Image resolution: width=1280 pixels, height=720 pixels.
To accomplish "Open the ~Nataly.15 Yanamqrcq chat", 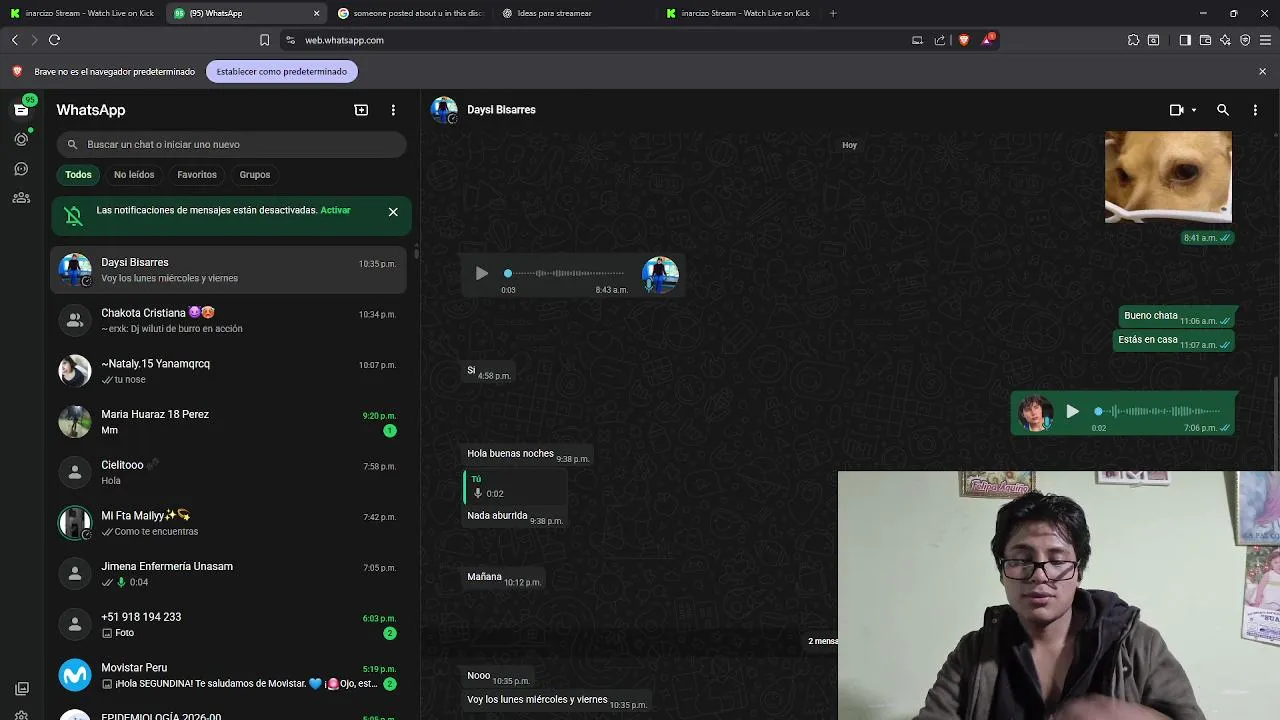I will point(229,371).
